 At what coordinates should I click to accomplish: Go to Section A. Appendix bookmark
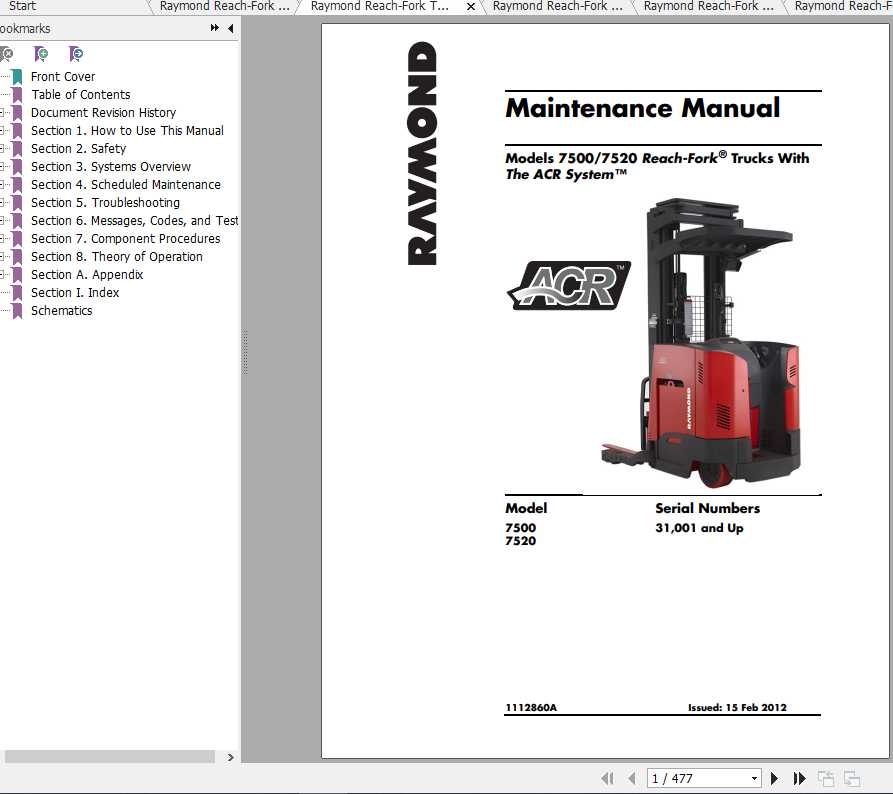click(87, 275)
